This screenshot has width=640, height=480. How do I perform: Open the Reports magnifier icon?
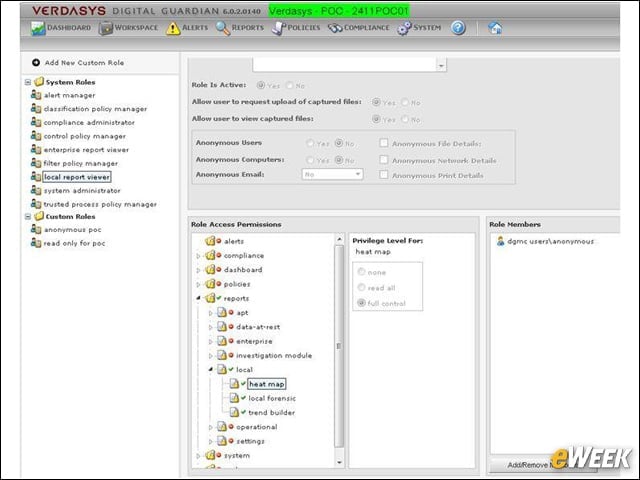[223, 28]
